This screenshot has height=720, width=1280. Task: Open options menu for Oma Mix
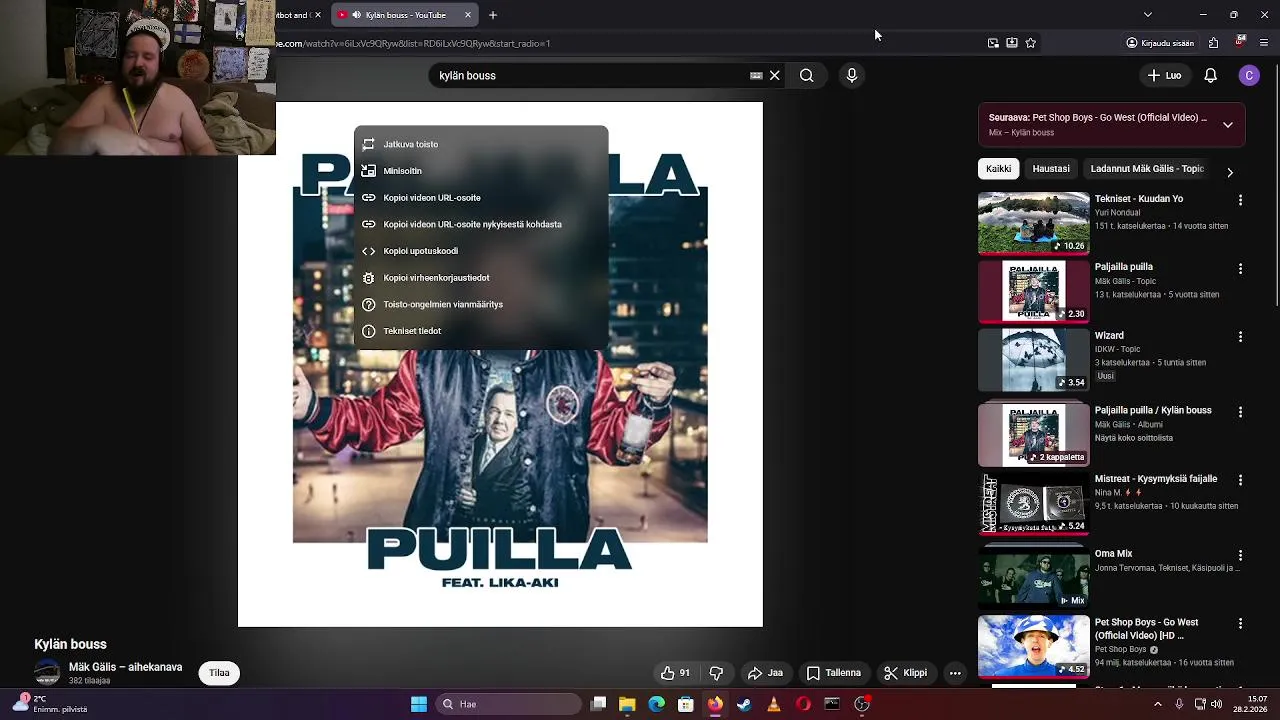point(1240,555)
